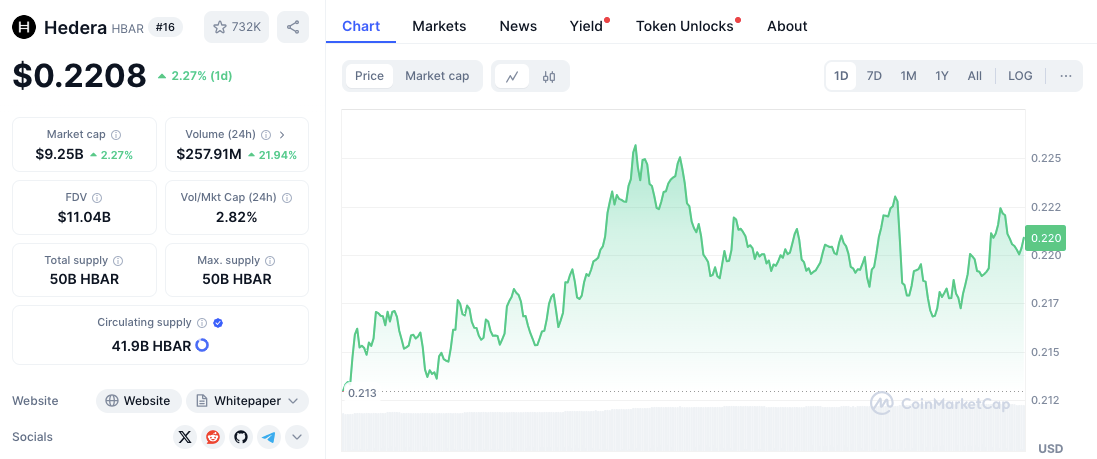
Task: Show Total supply info icon
Action: 118,260
